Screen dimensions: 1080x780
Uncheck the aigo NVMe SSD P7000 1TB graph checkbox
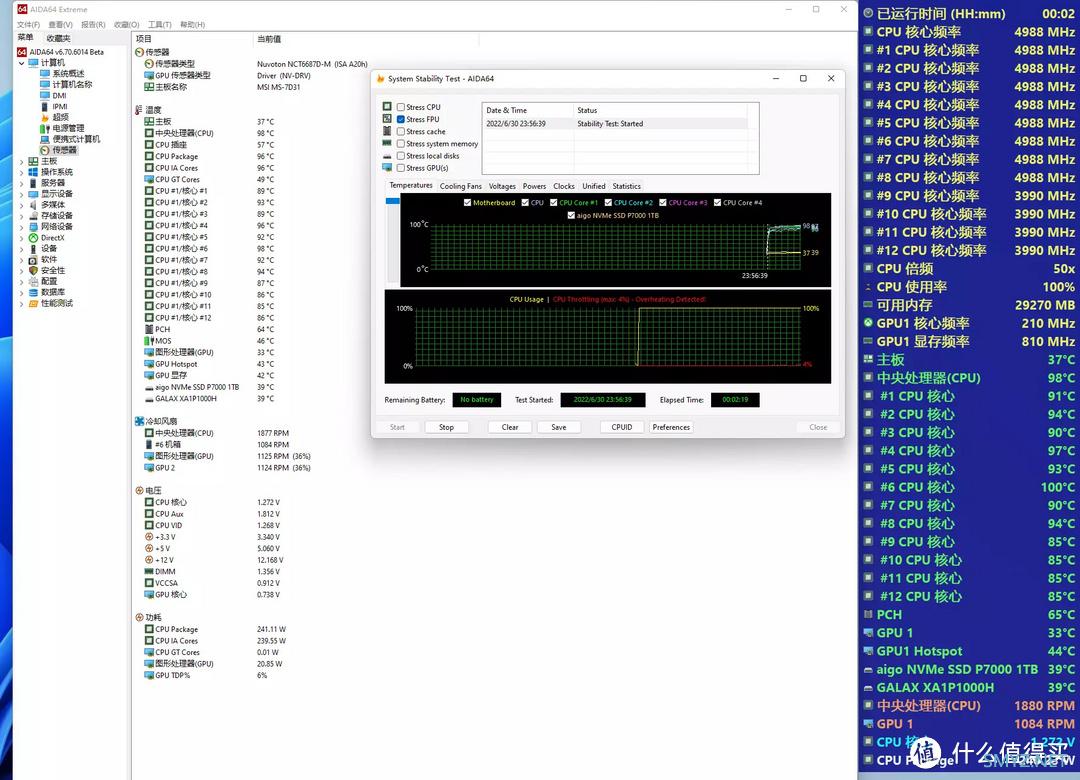pyautogui.click(x=571, y=215)
